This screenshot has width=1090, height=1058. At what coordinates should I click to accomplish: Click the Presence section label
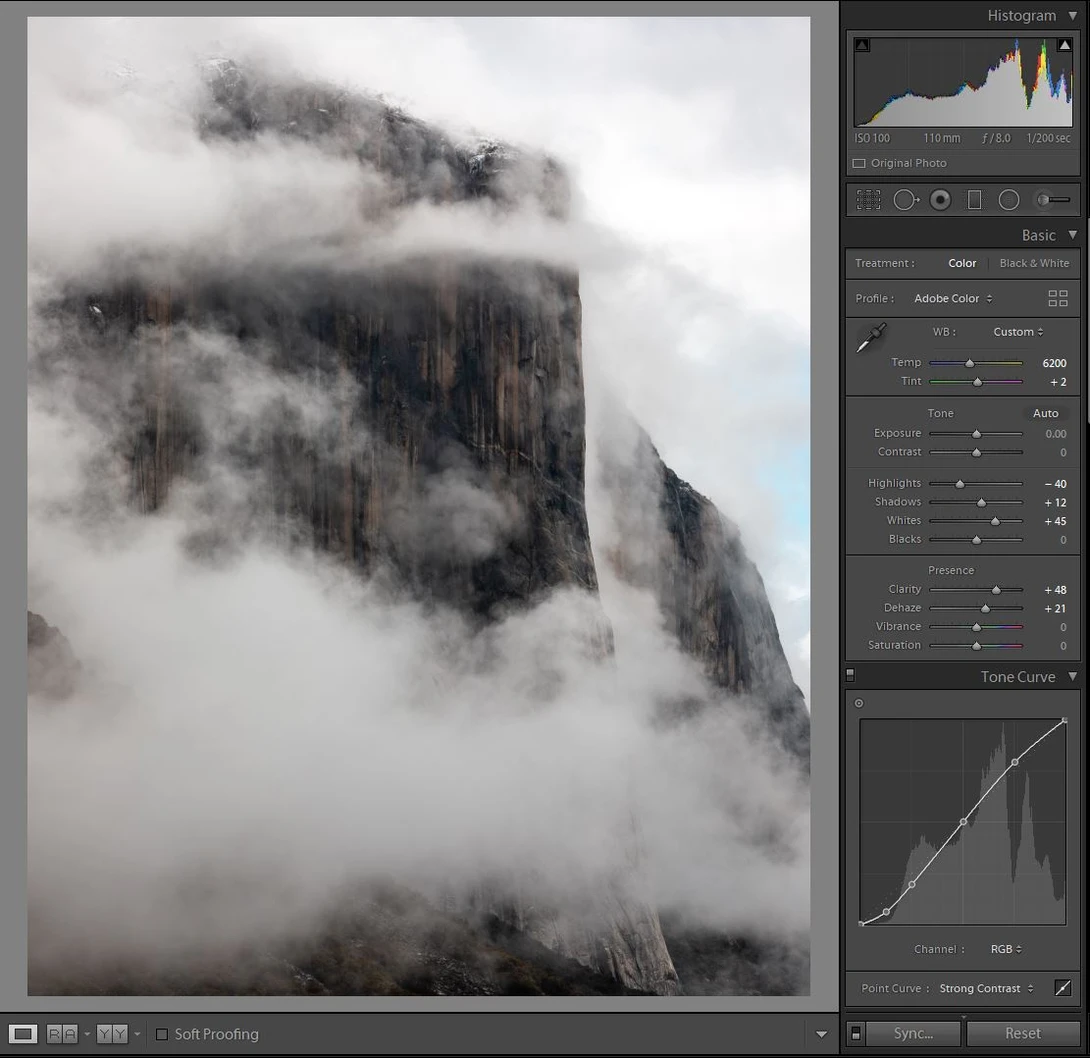coord(950,570)
